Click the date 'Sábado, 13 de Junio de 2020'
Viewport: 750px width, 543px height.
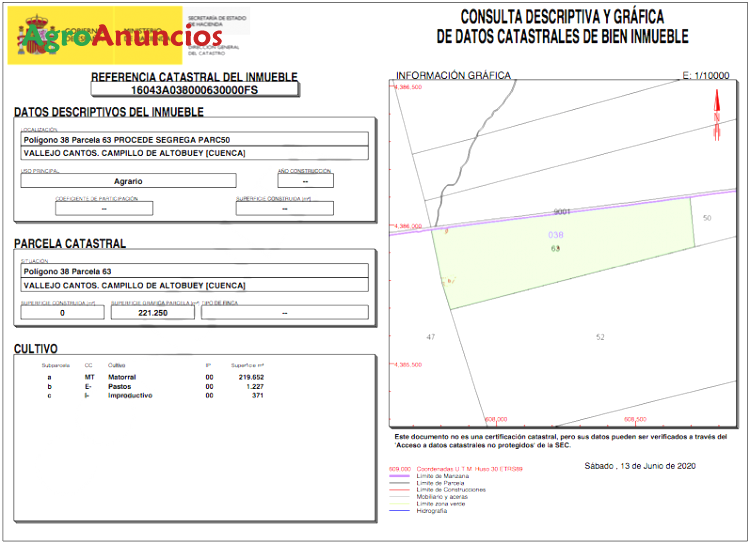(640, 466)
